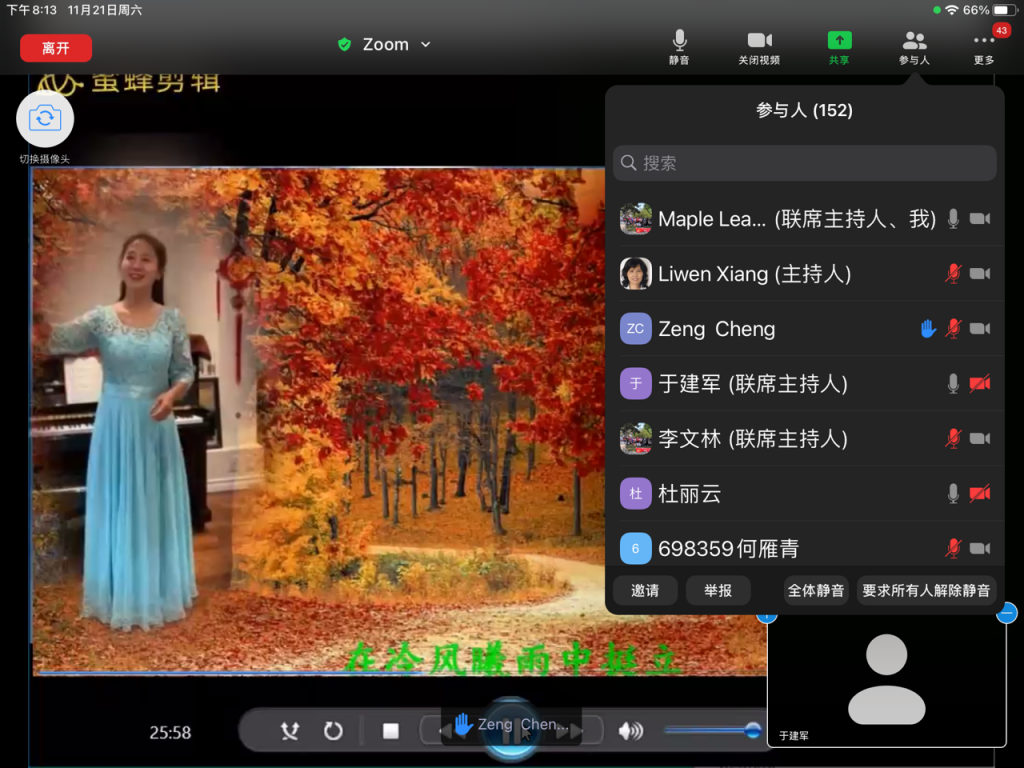Image resolution: width=1024 pixels, height=768 pixels.
Task: Mute microphone with 静音 toolbar button
Action: 679,47
